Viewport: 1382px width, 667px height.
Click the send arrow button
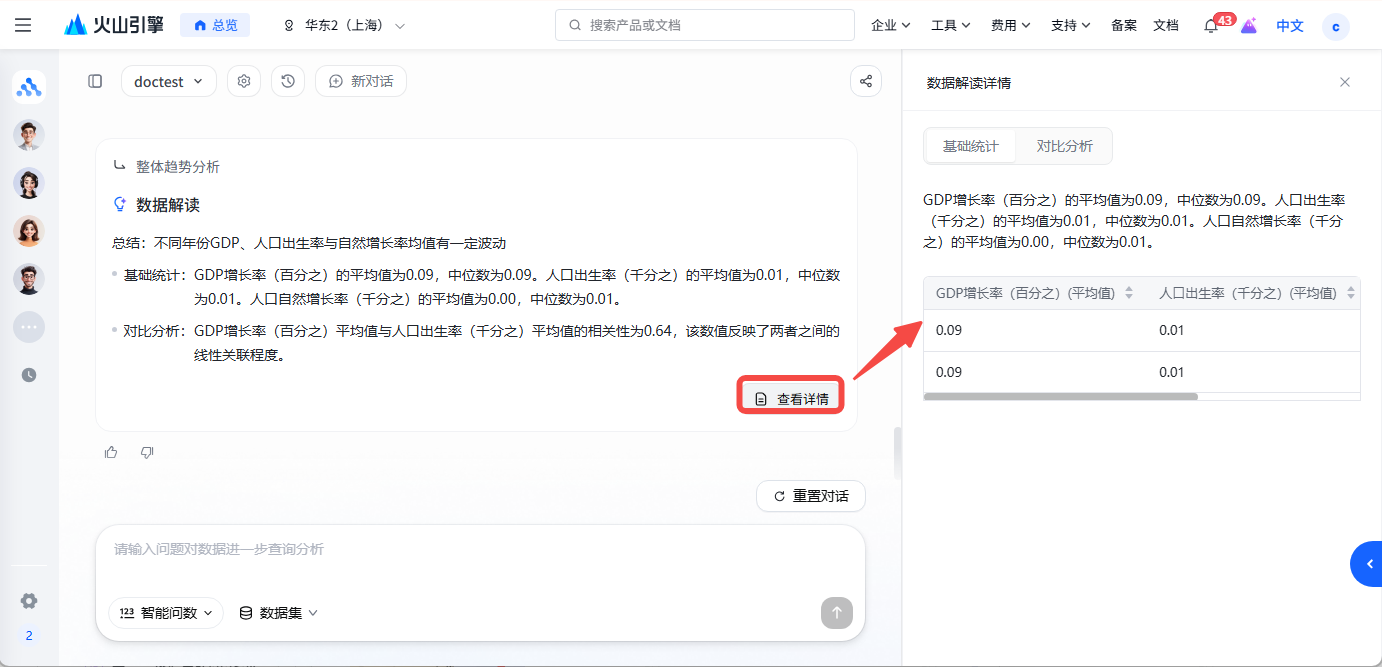(x=837, y=613)
